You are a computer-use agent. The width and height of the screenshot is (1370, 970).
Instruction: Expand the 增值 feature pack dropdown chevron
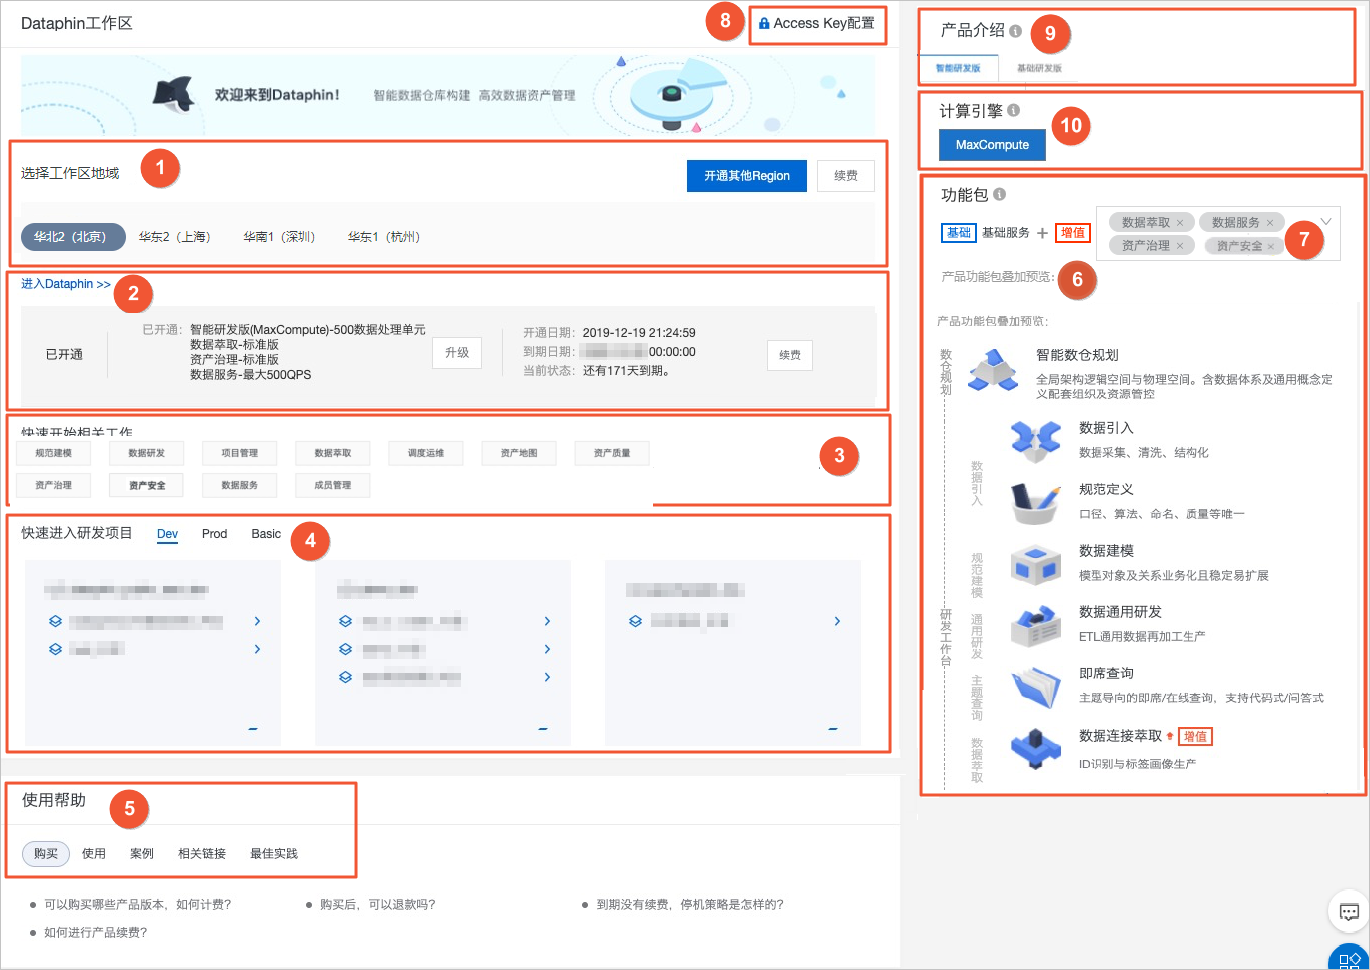pos(1327,221)
